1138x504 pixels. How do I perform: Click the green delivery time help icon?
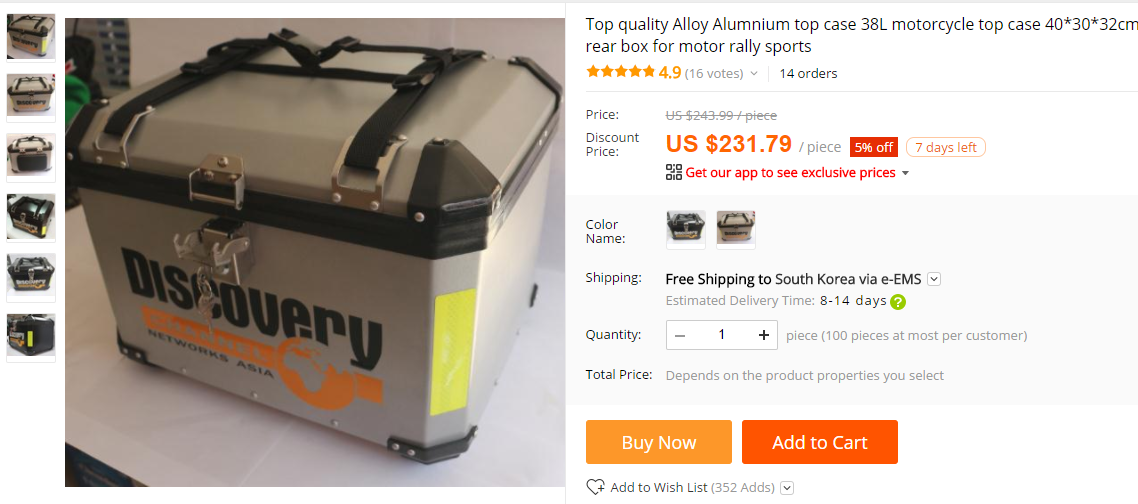point(898,301)
